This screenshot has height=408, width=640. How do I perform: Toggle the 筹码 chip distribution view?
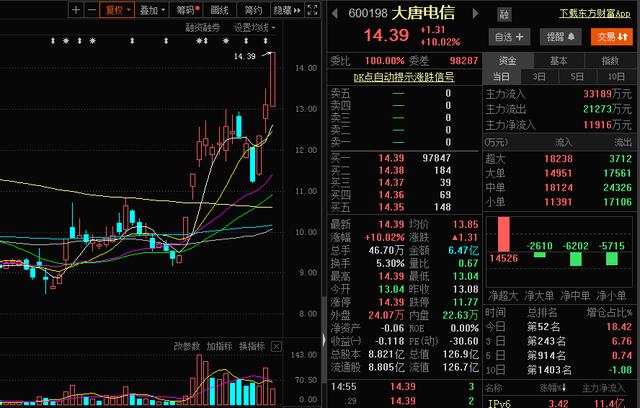click(187, 10)
